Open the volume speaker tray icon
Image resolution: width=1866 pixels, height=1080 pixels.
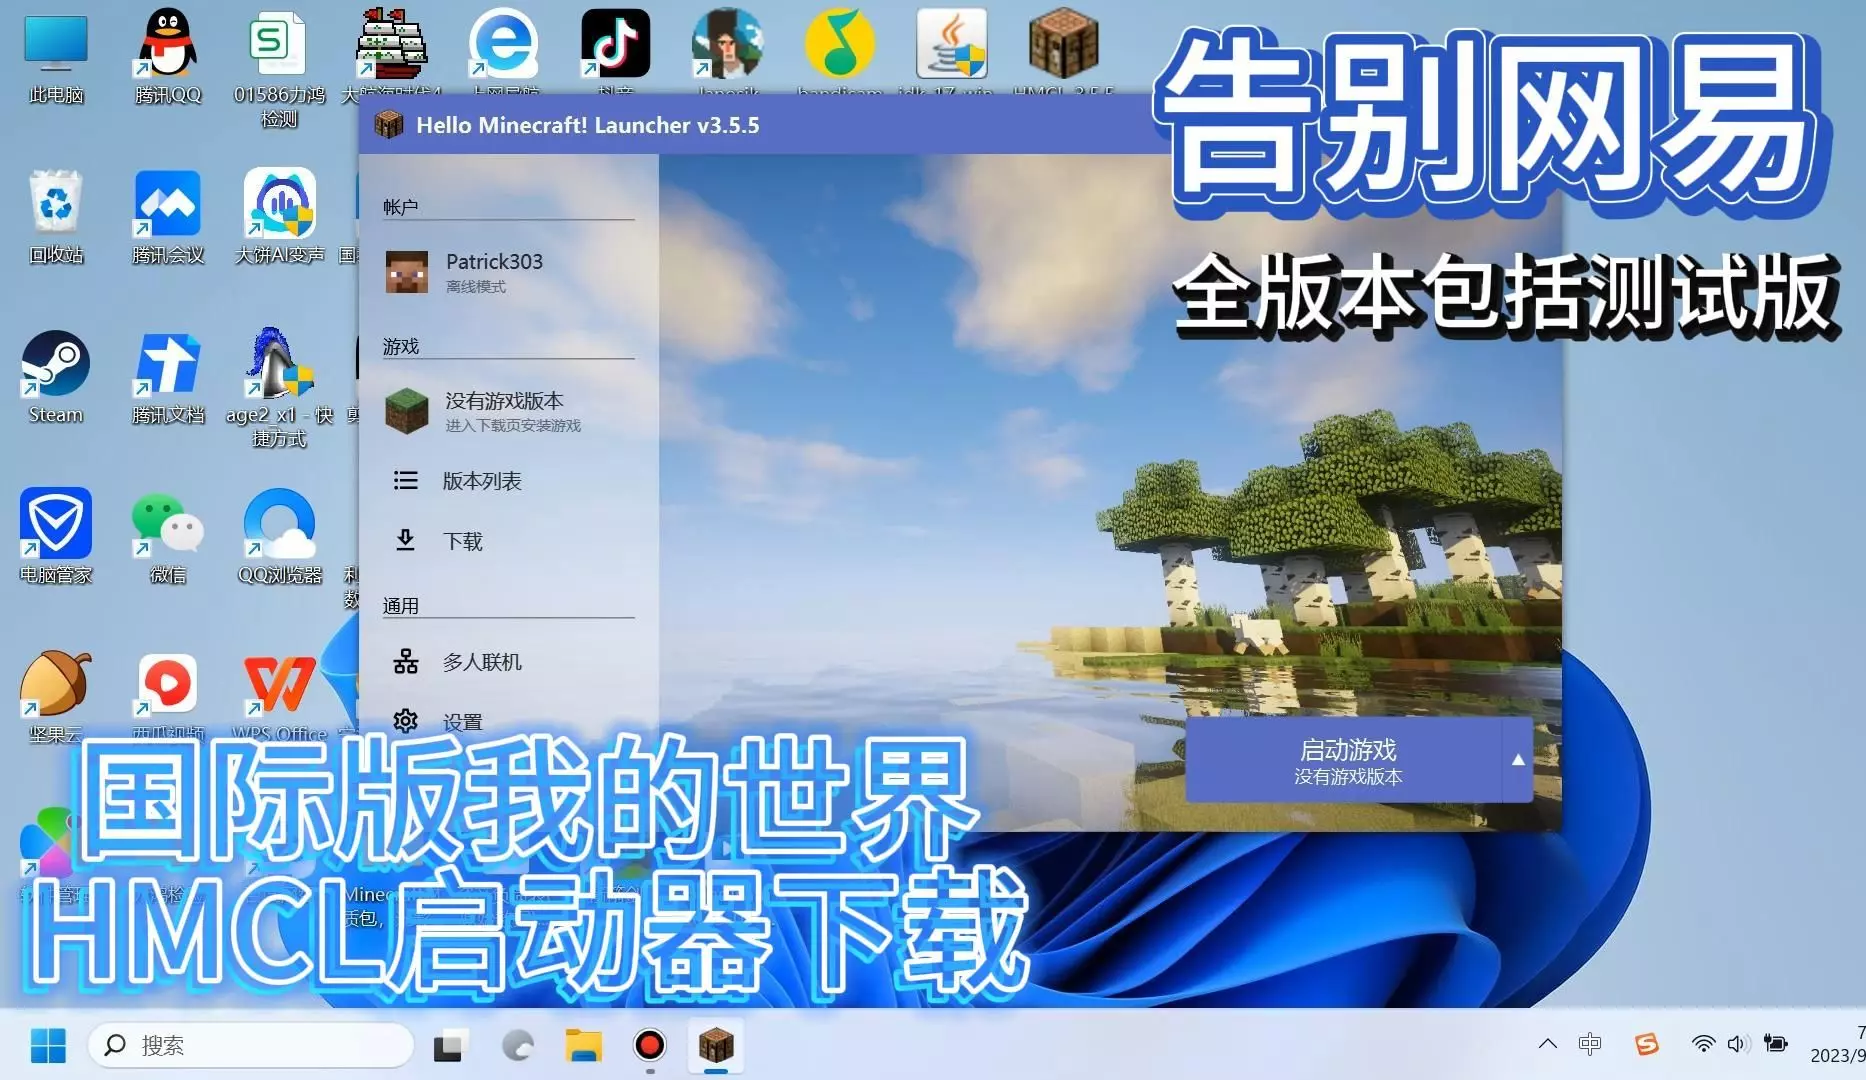coord(1737,1045)
